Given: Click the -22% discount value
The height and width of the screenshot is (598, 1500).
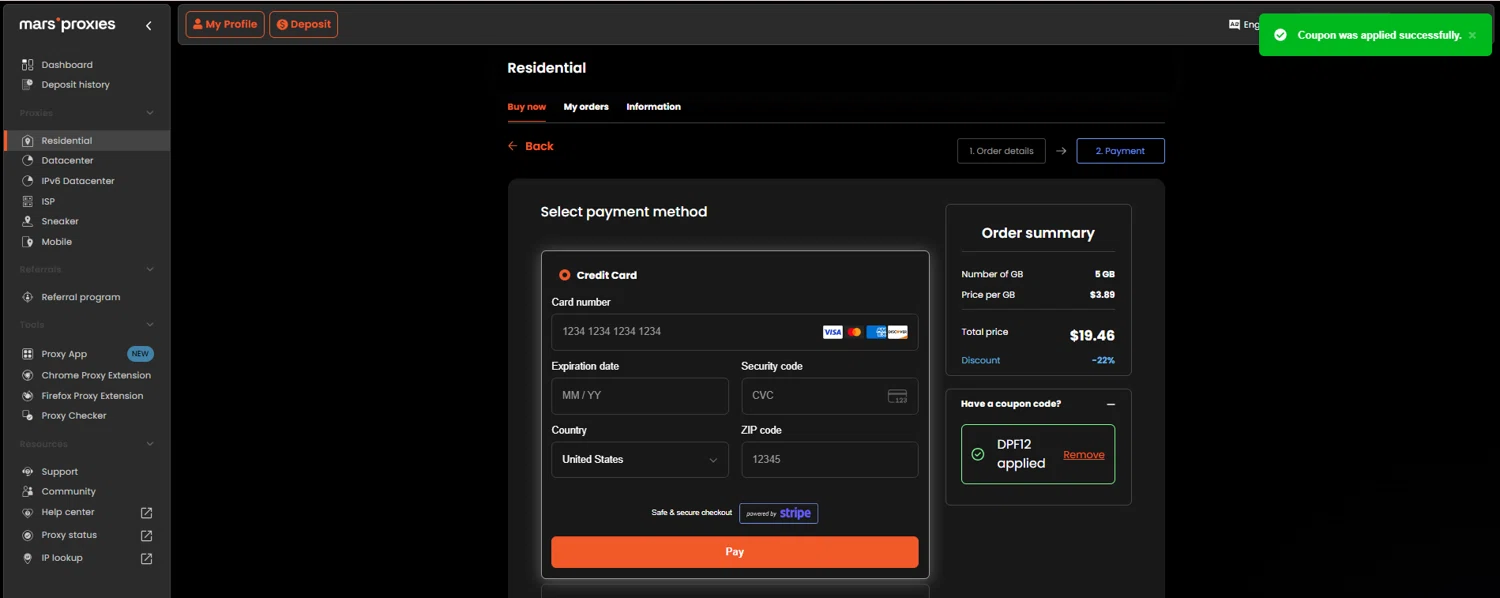Looking at the screenshot, I should [x=1103, y=361].
